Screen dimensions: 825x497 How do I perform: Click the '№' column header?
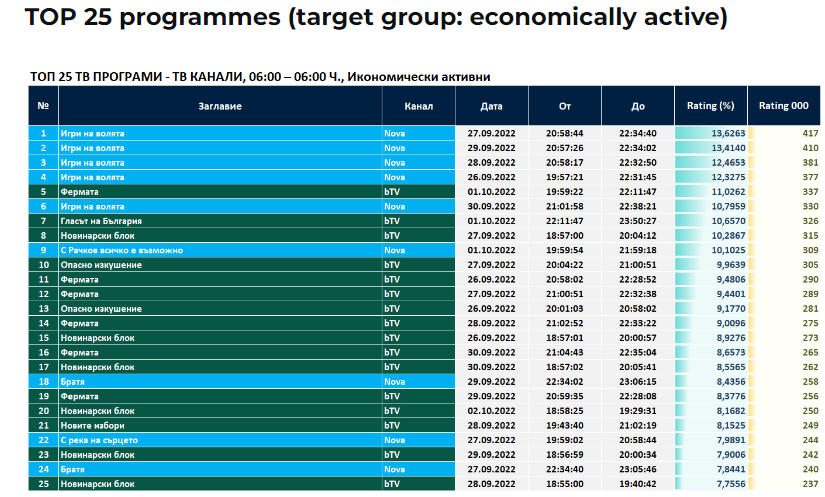tap(43, 106)
